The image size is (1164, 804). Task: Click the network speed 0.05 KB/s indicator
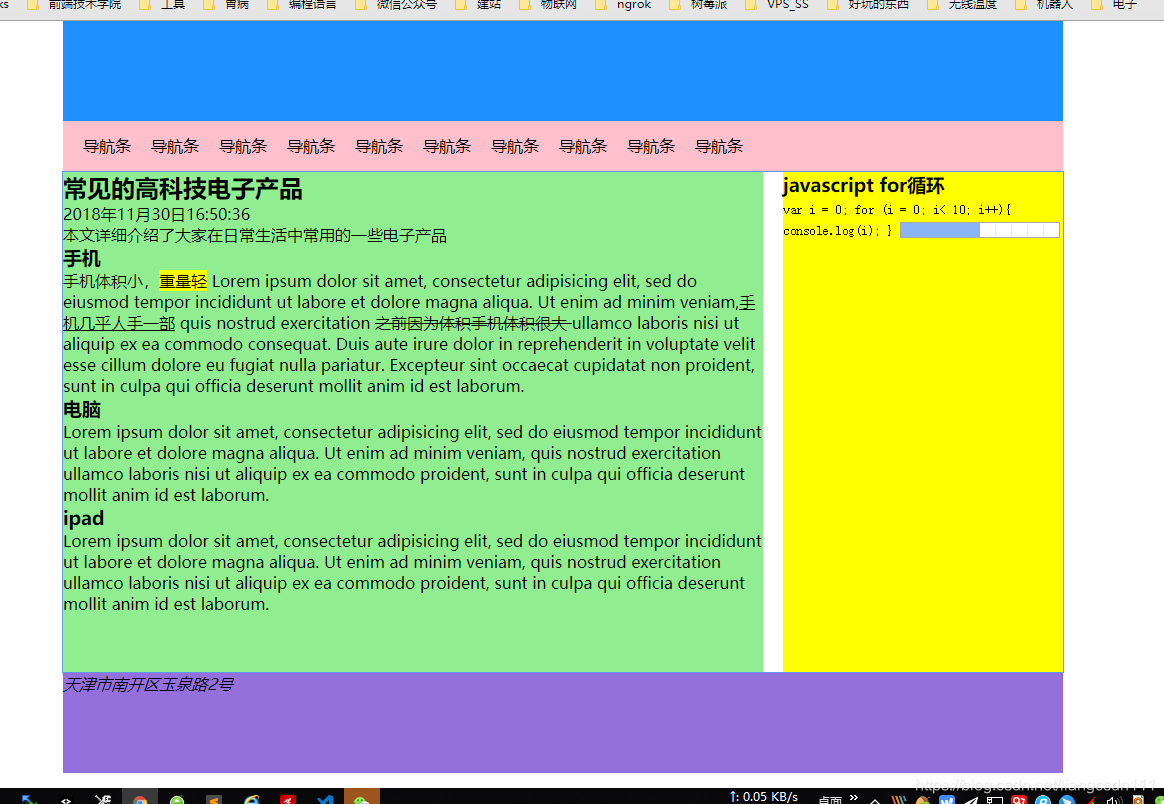(x=764, y=797)
